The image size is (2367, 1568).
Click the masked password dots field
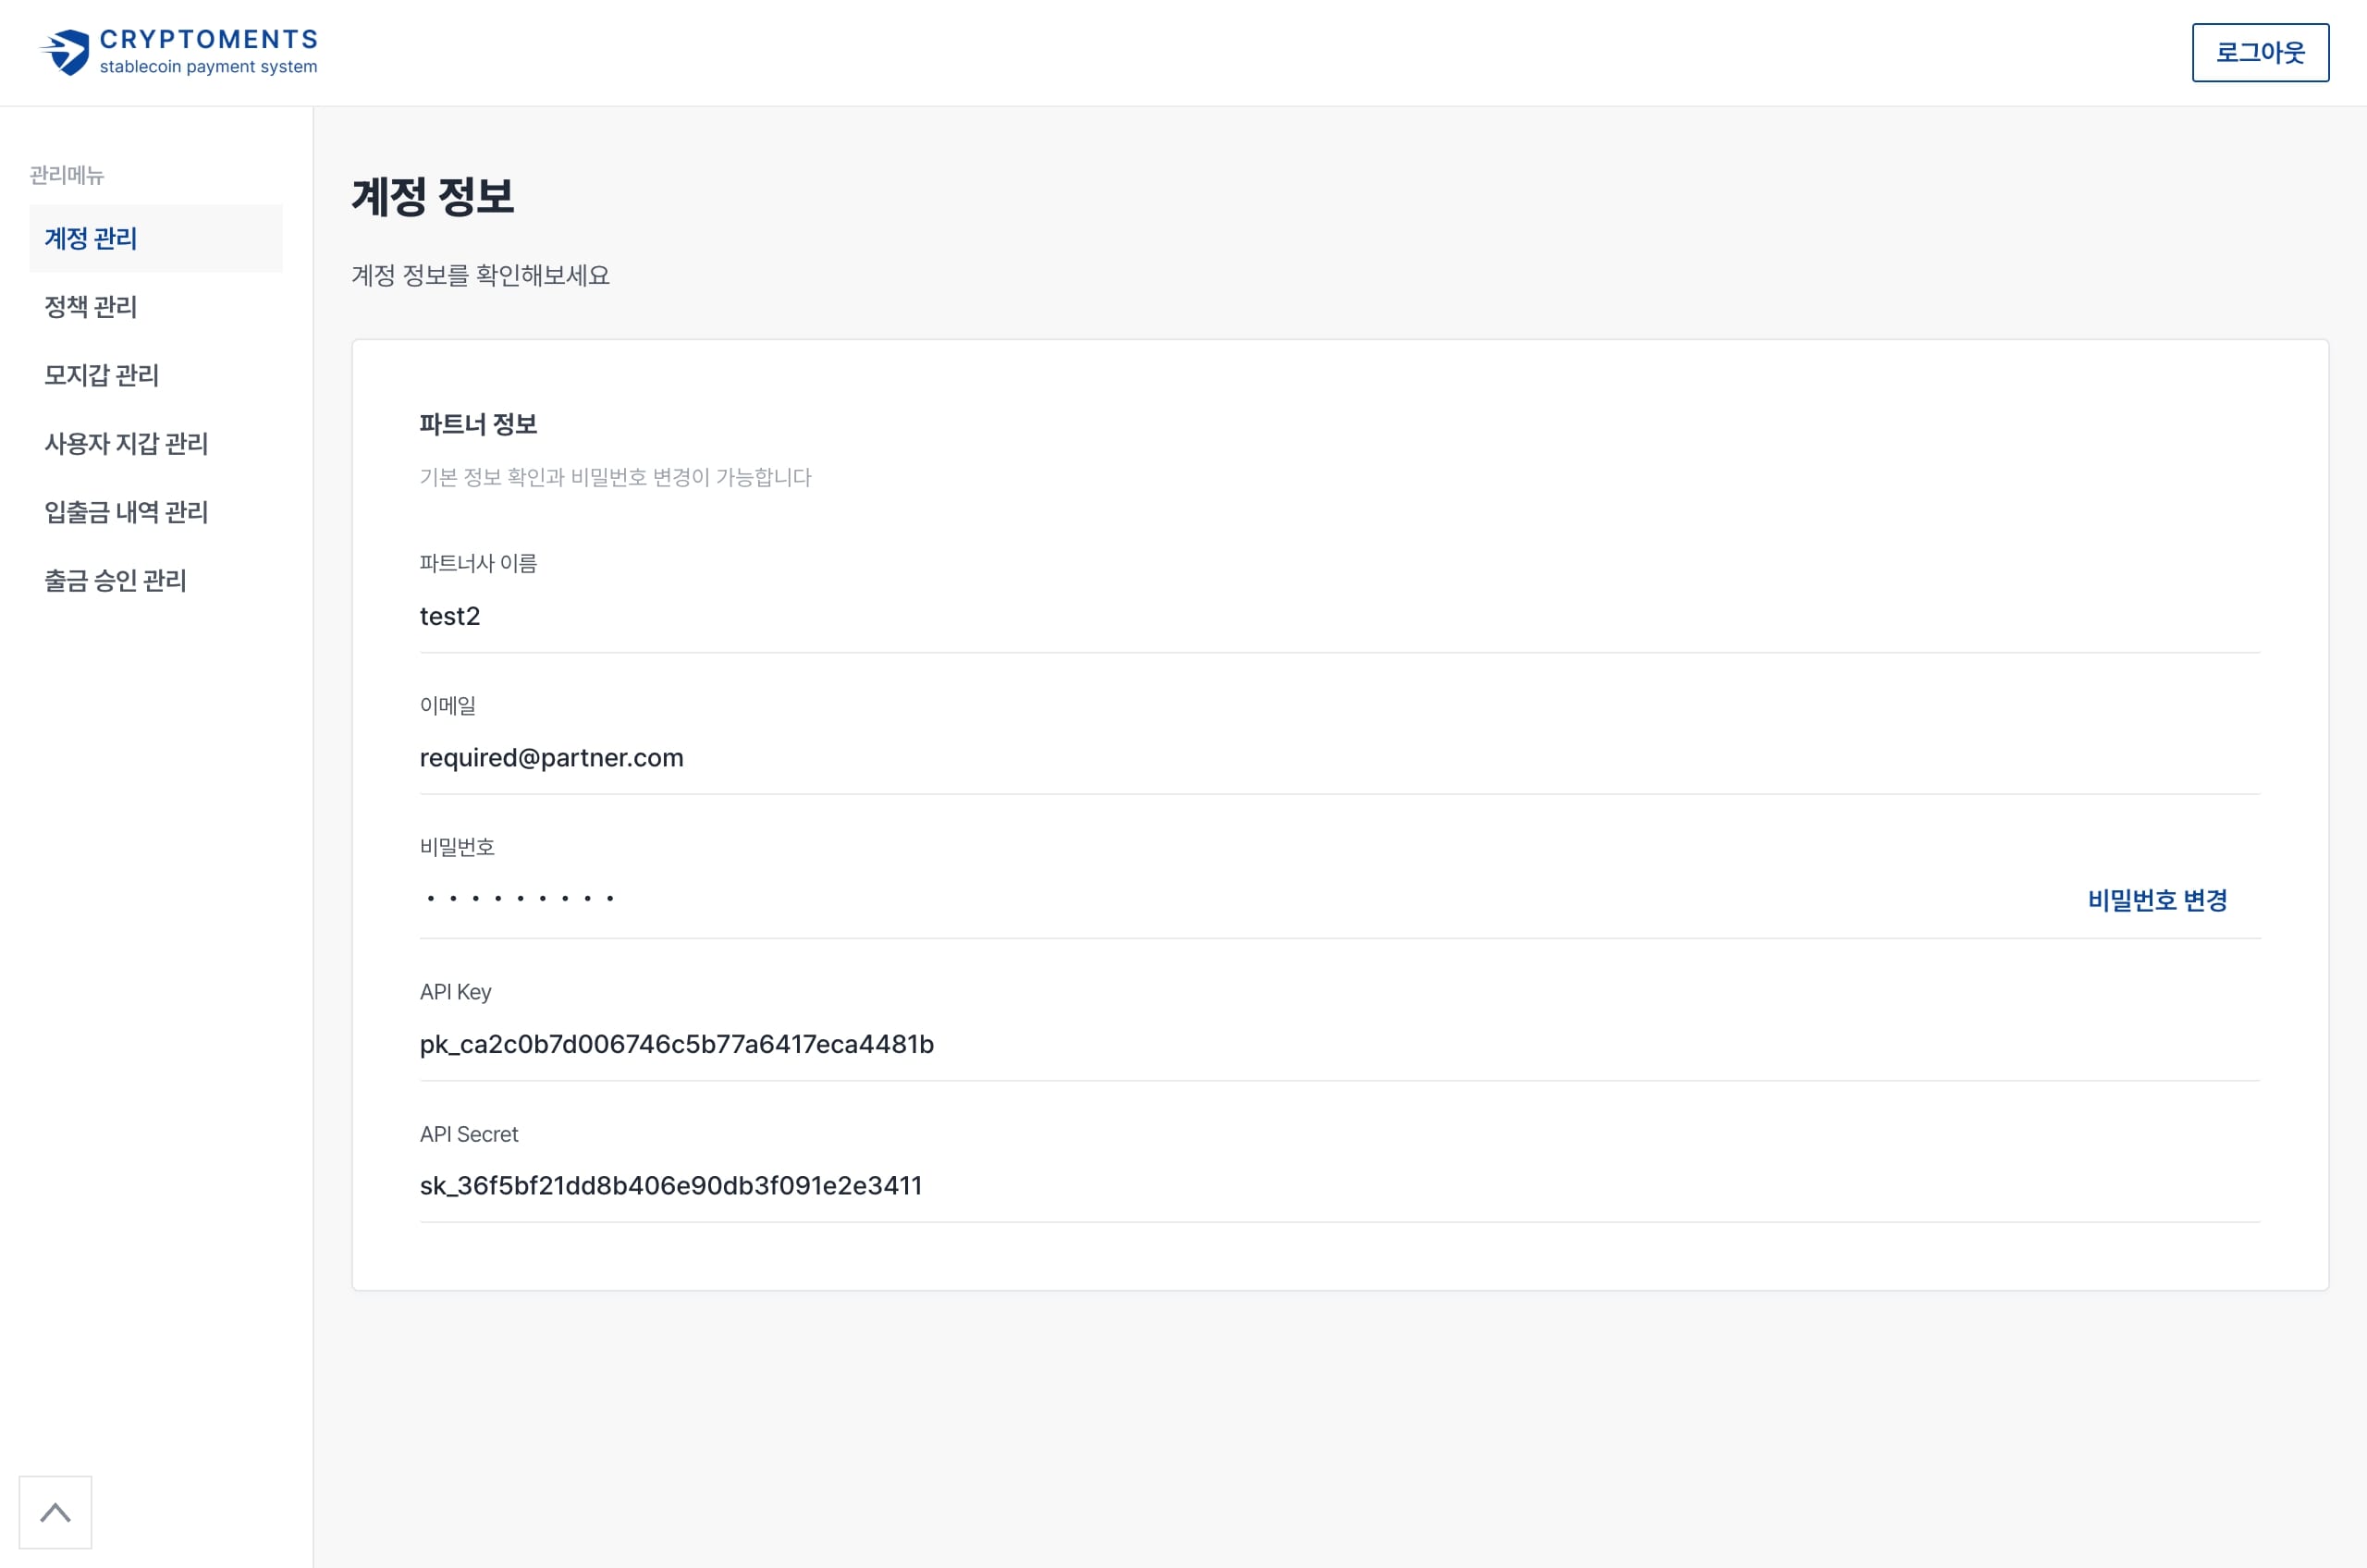click(519, 898)
